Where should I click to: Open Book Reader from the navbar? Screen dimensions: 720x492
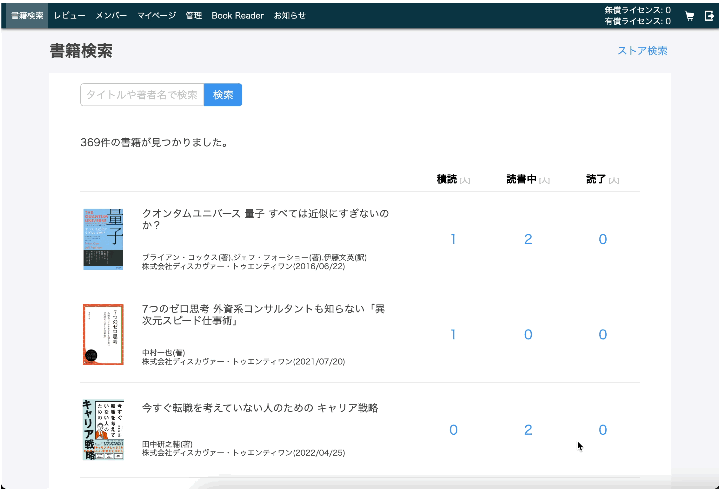pos(237,16)
